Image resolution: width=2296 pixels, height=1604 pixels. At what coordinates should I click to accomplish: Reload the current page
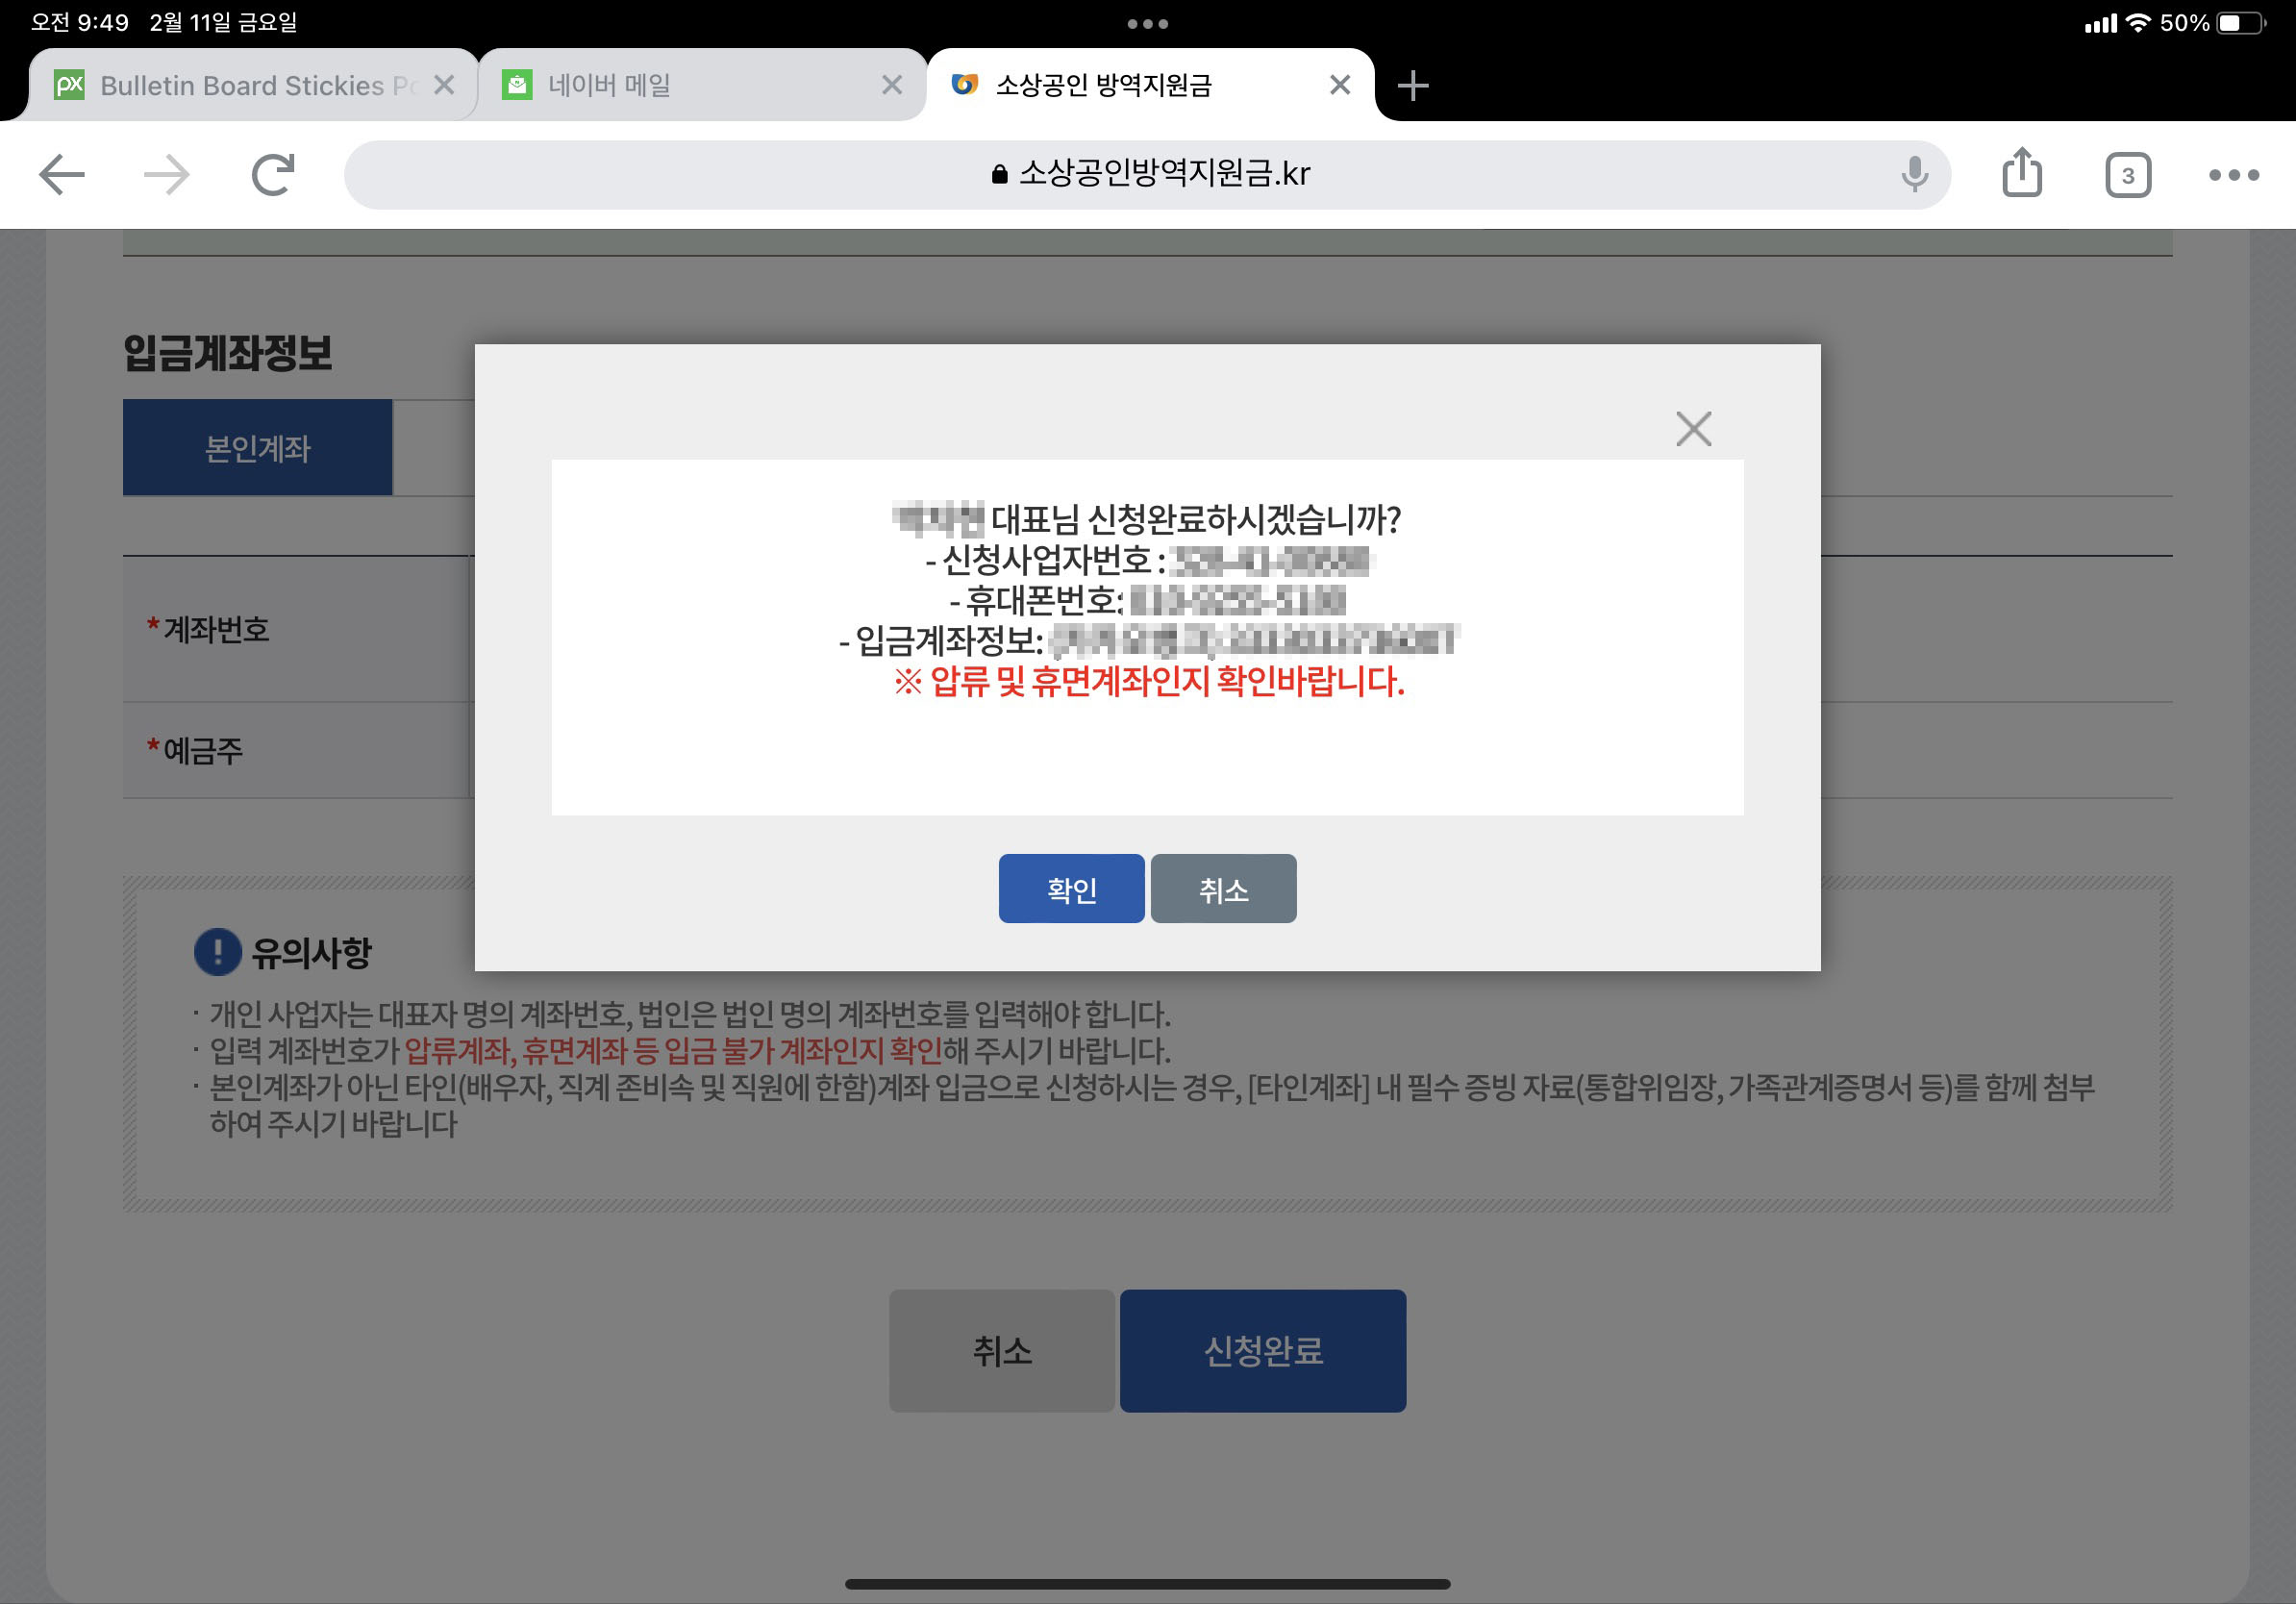273,175
